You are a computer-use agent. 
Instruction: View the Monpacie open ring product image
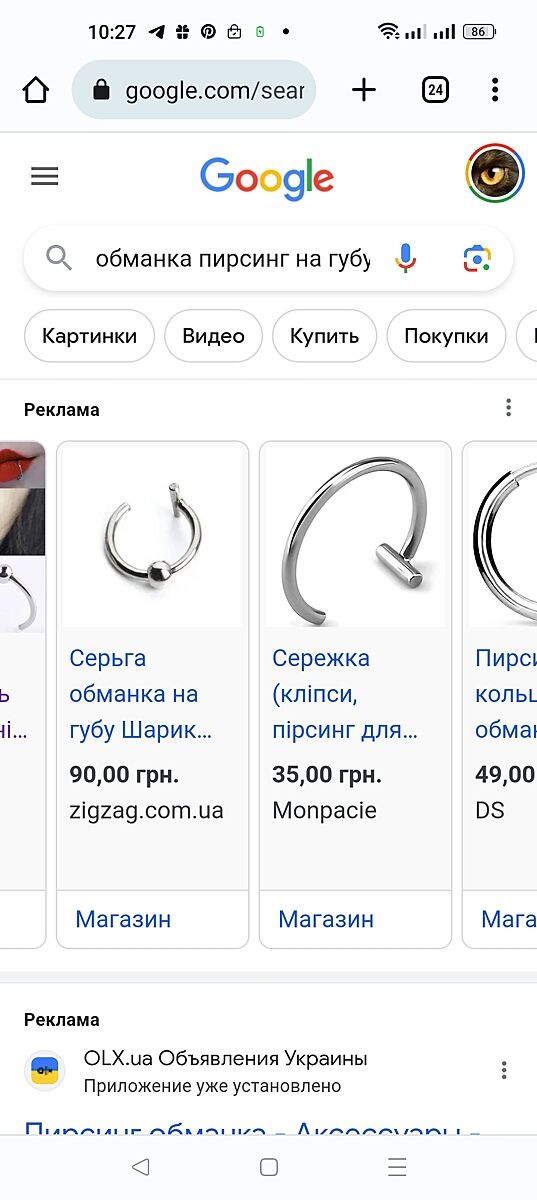click(355, 534)
